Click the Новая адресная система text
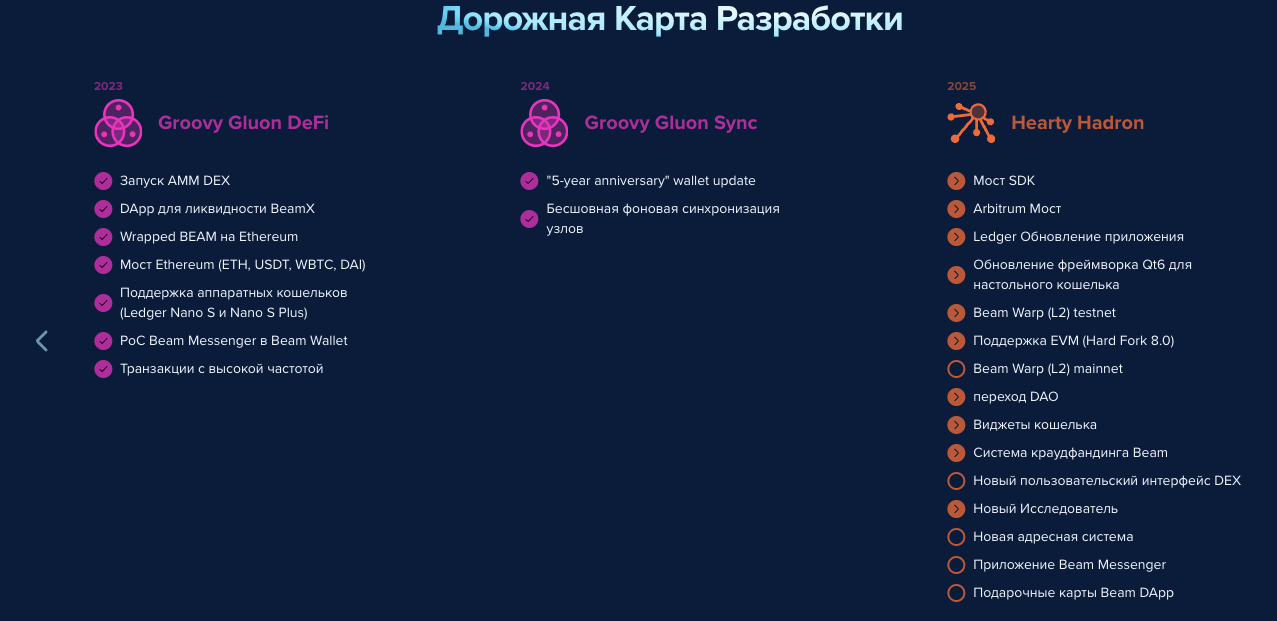This screenshot has height=621, width=1277. coord(1053,537)
